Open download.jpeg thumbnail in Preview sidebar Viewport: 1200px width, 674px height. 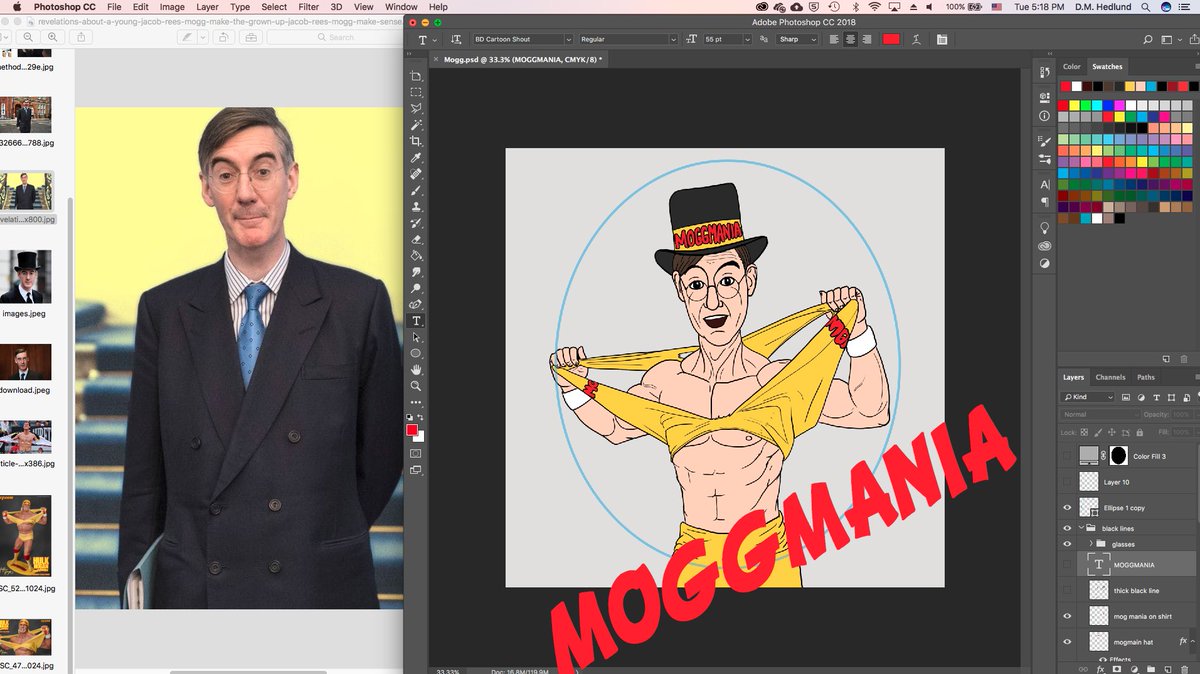[25, 363]
